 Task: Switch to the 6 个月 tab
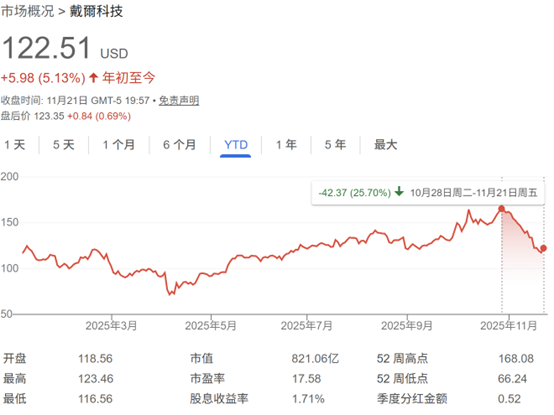pos(179,145)
